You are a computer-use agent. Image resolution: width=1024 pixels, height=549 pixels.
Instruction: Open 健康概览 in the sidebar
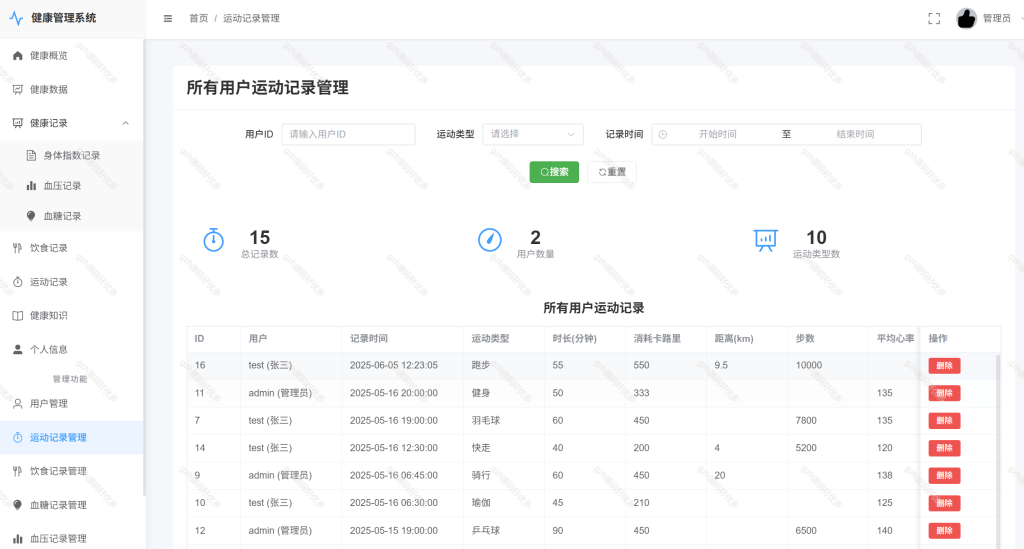click(72, 55)
